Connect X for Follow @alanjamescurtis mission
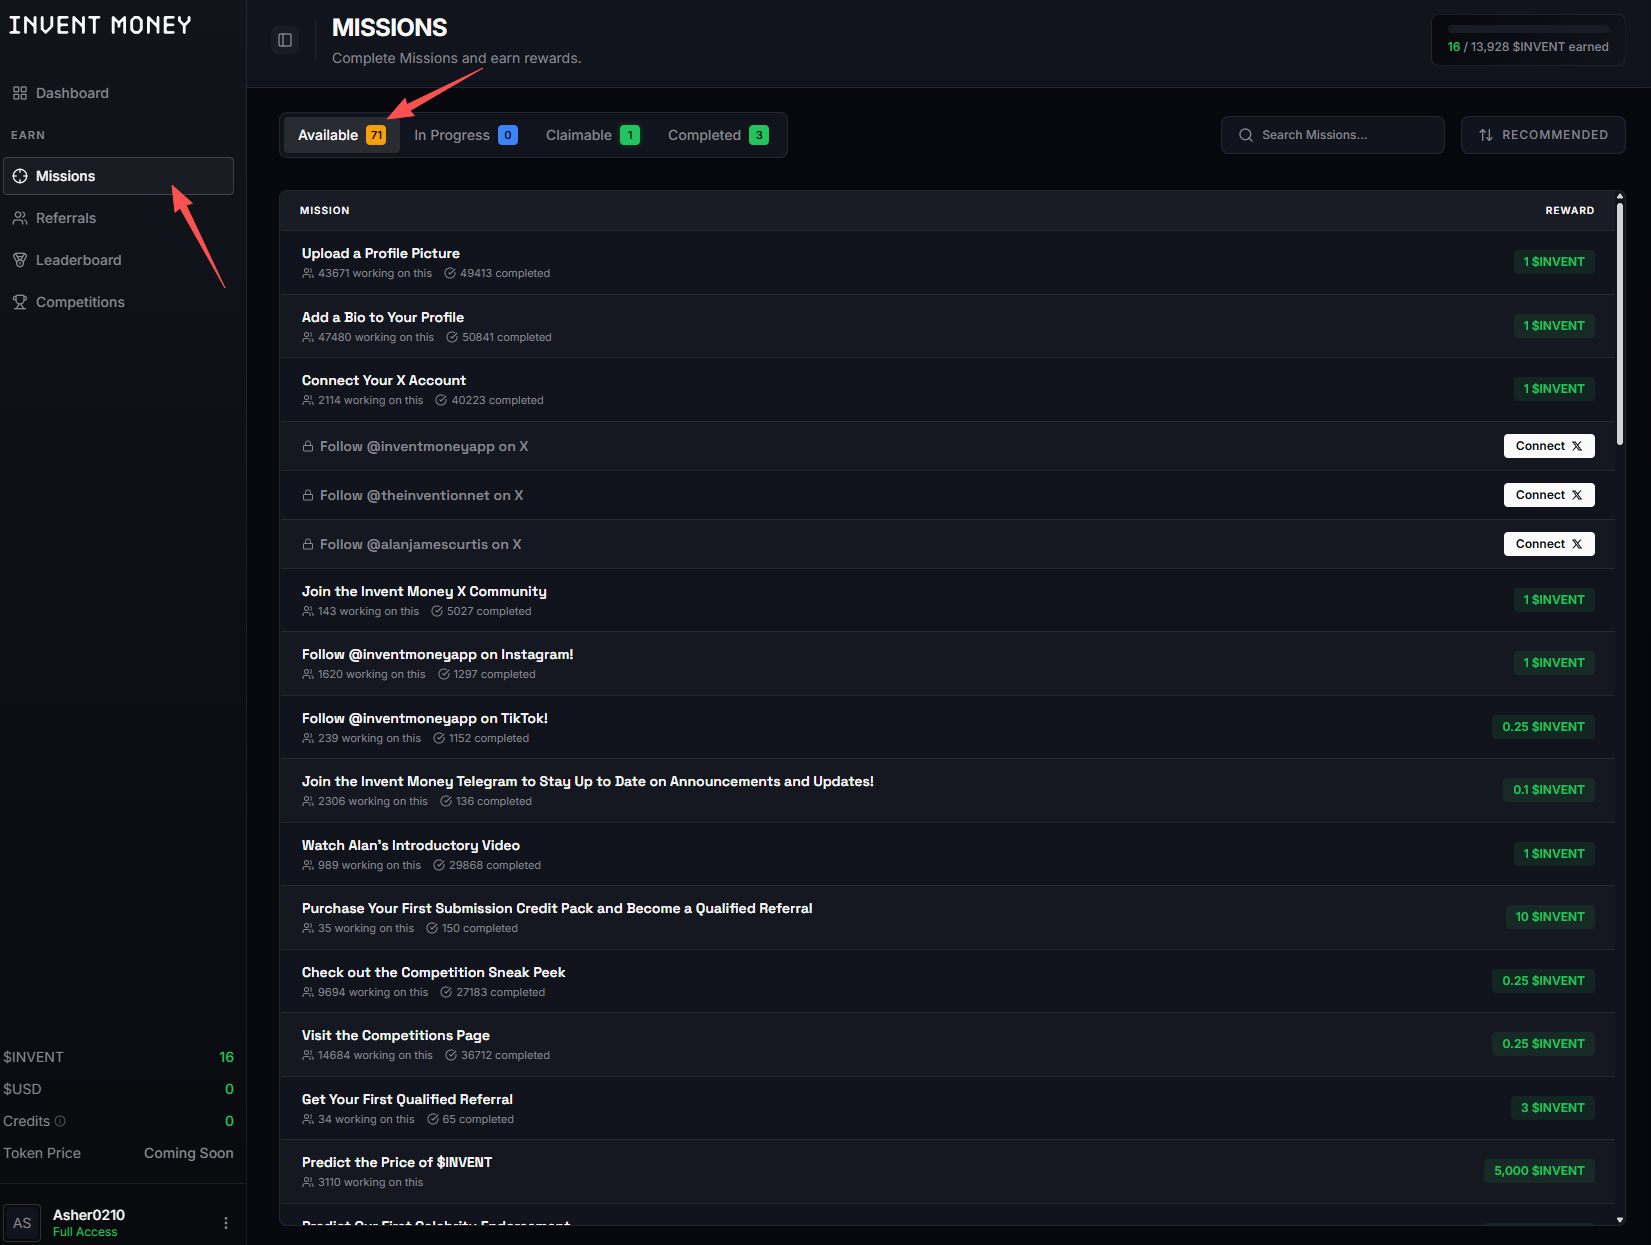Image resolution: width=1651 pixels, height=1245 pixels. pos(1548,544)
